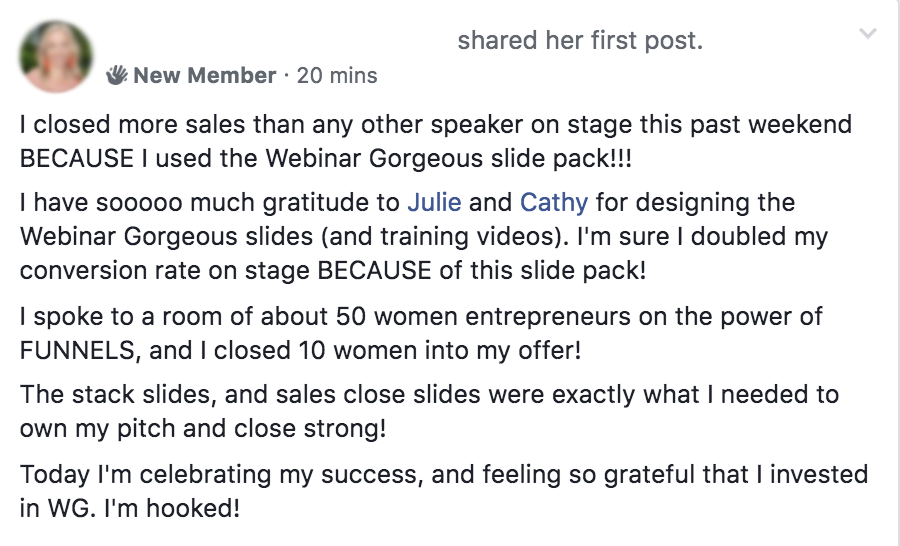The width and height of the screenshot is (900, 546).
Task: Click the New Member badge label
Action: tap(204, 76)
